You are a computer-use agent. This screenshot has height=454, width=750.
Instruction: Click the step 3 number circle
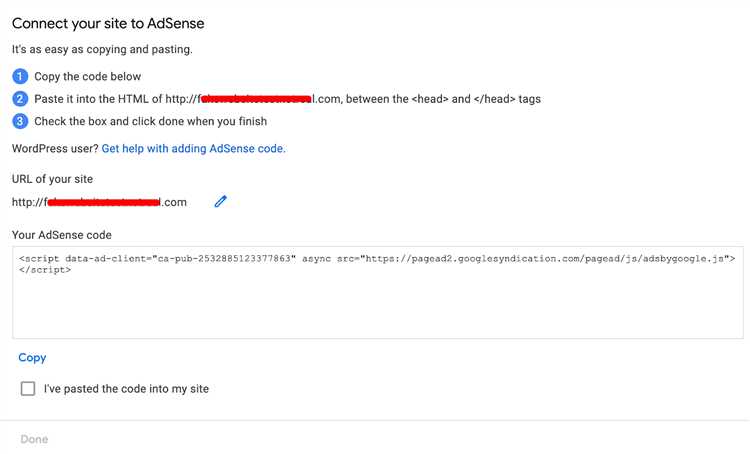click(x=20, y=122)
